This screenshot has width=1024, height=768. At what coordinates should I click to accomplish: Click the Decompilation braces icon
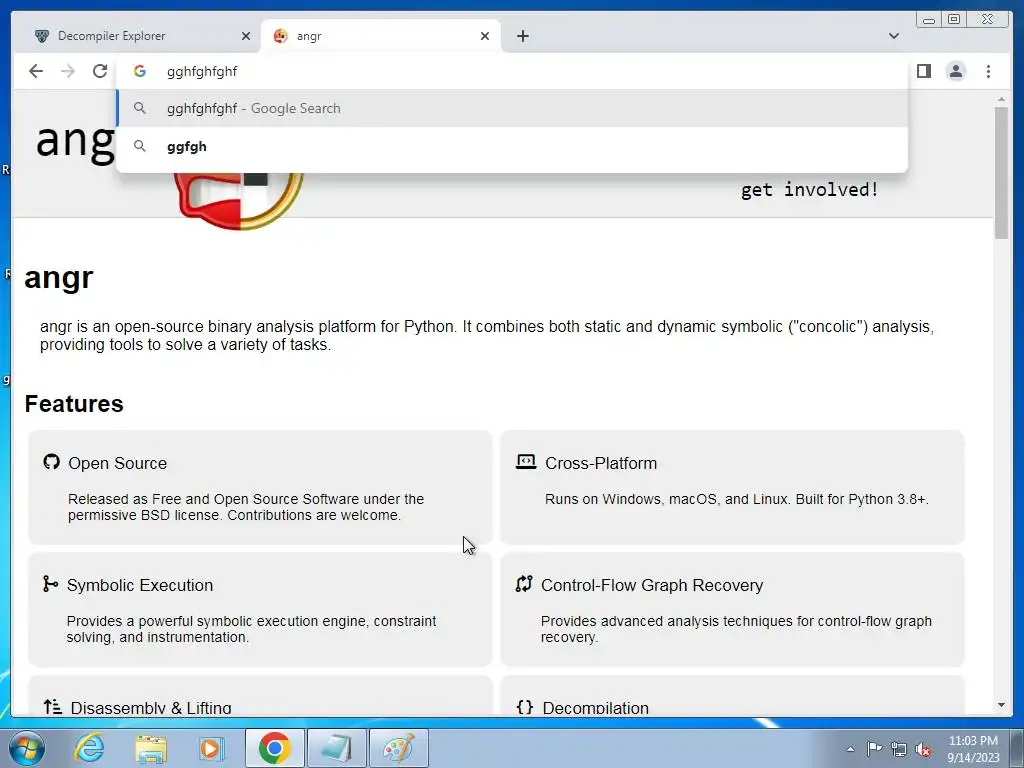[524, 707]
